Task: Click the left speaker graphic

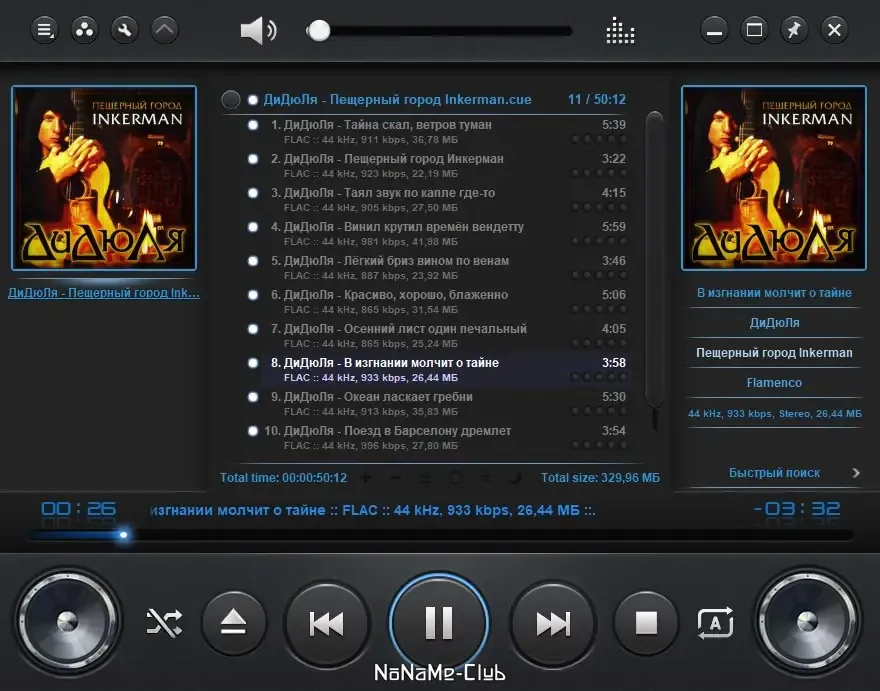Action: click(68, 621)
